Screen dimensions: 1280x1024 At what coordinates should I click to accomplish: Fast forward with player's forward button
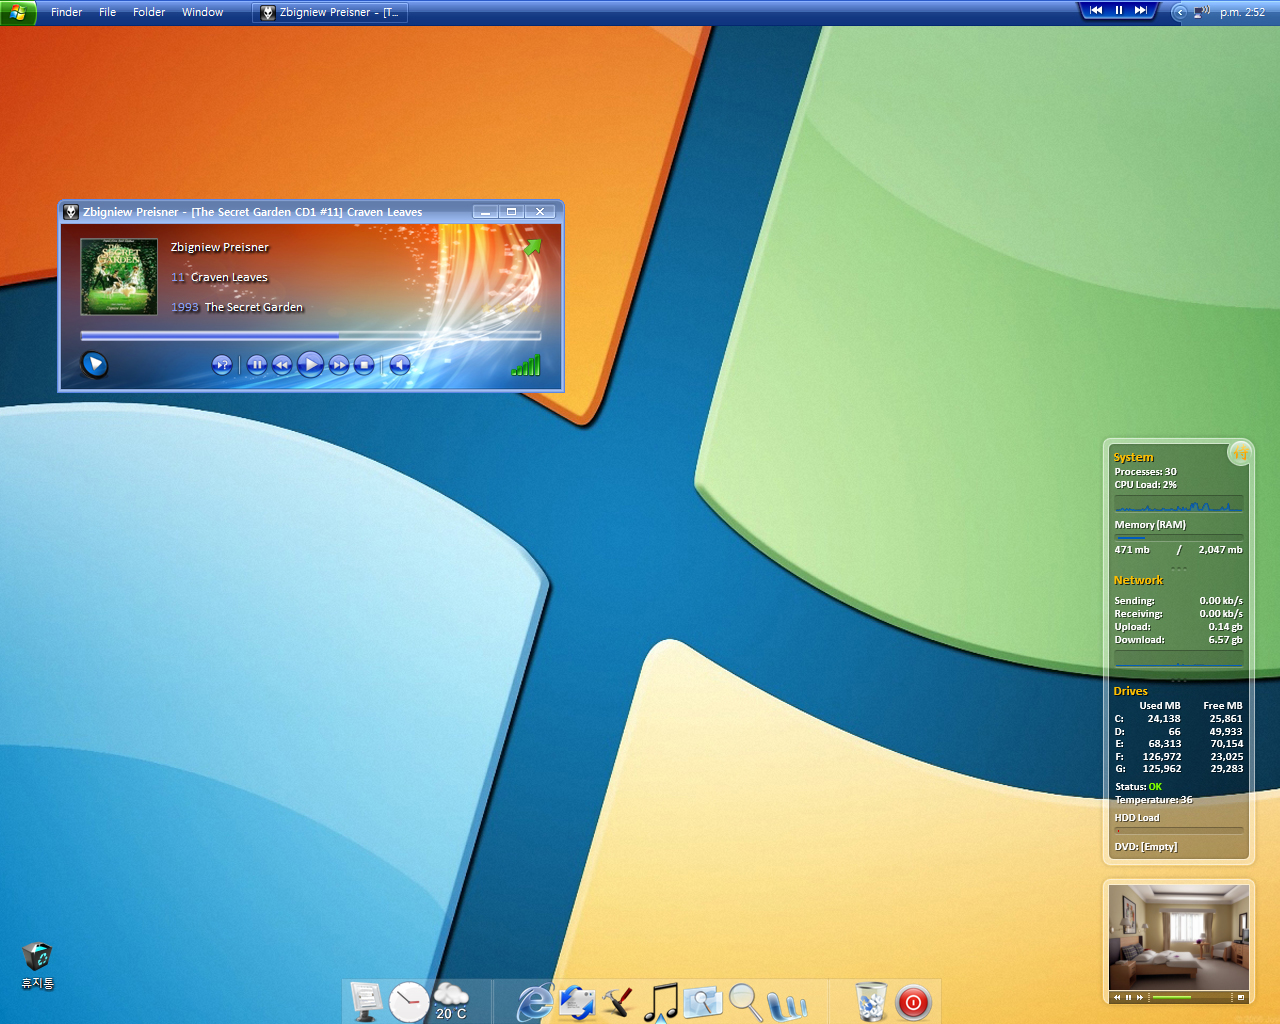[339, 365]
